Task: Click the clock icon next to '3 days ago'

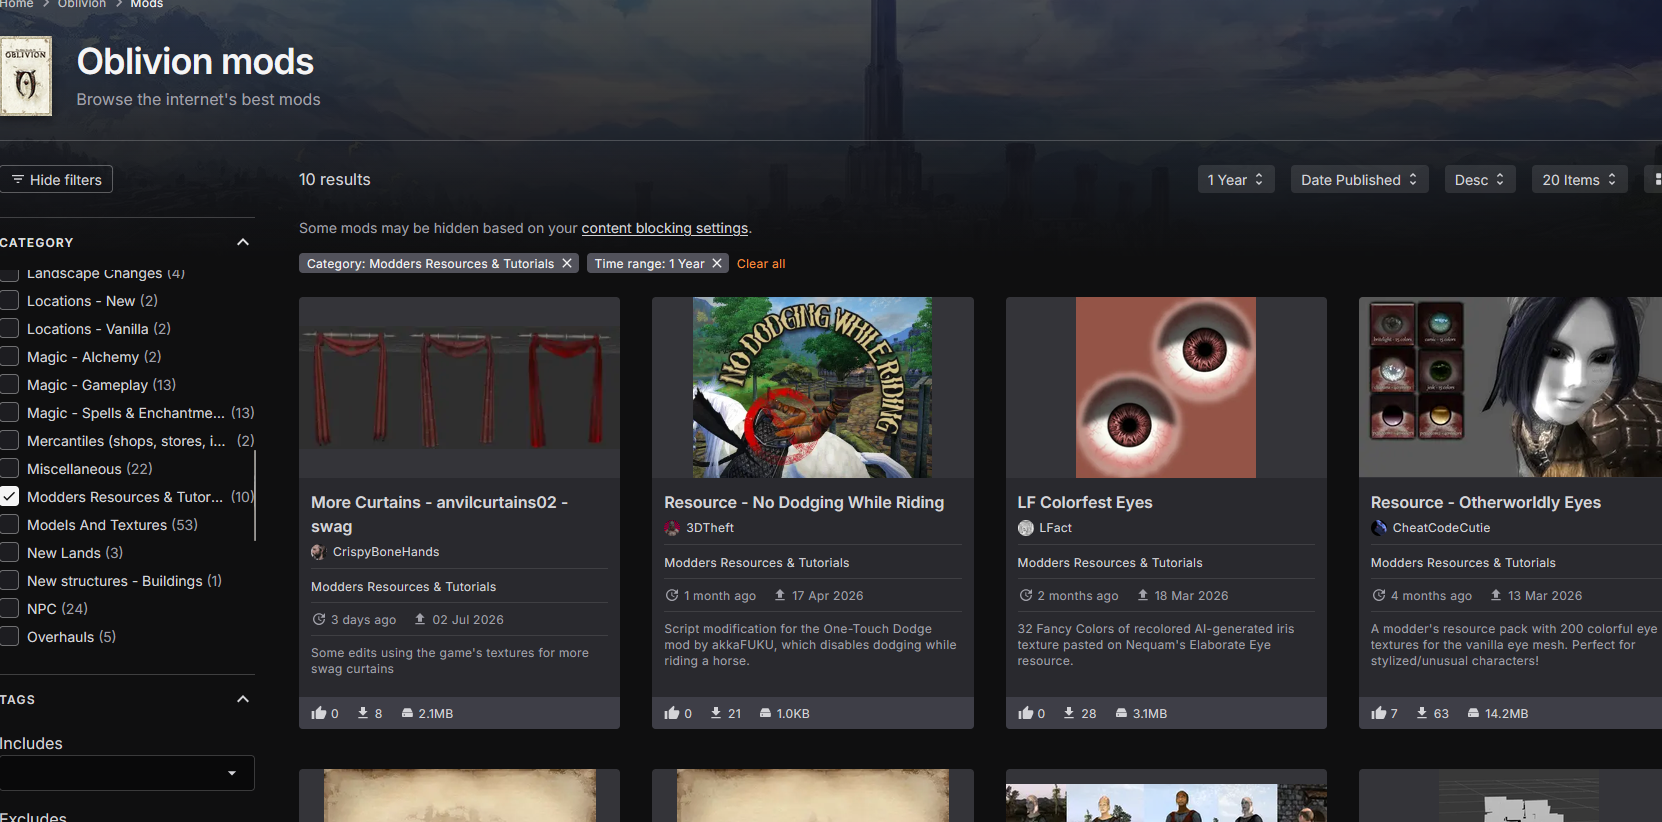Action: click(x=319, y=619)
